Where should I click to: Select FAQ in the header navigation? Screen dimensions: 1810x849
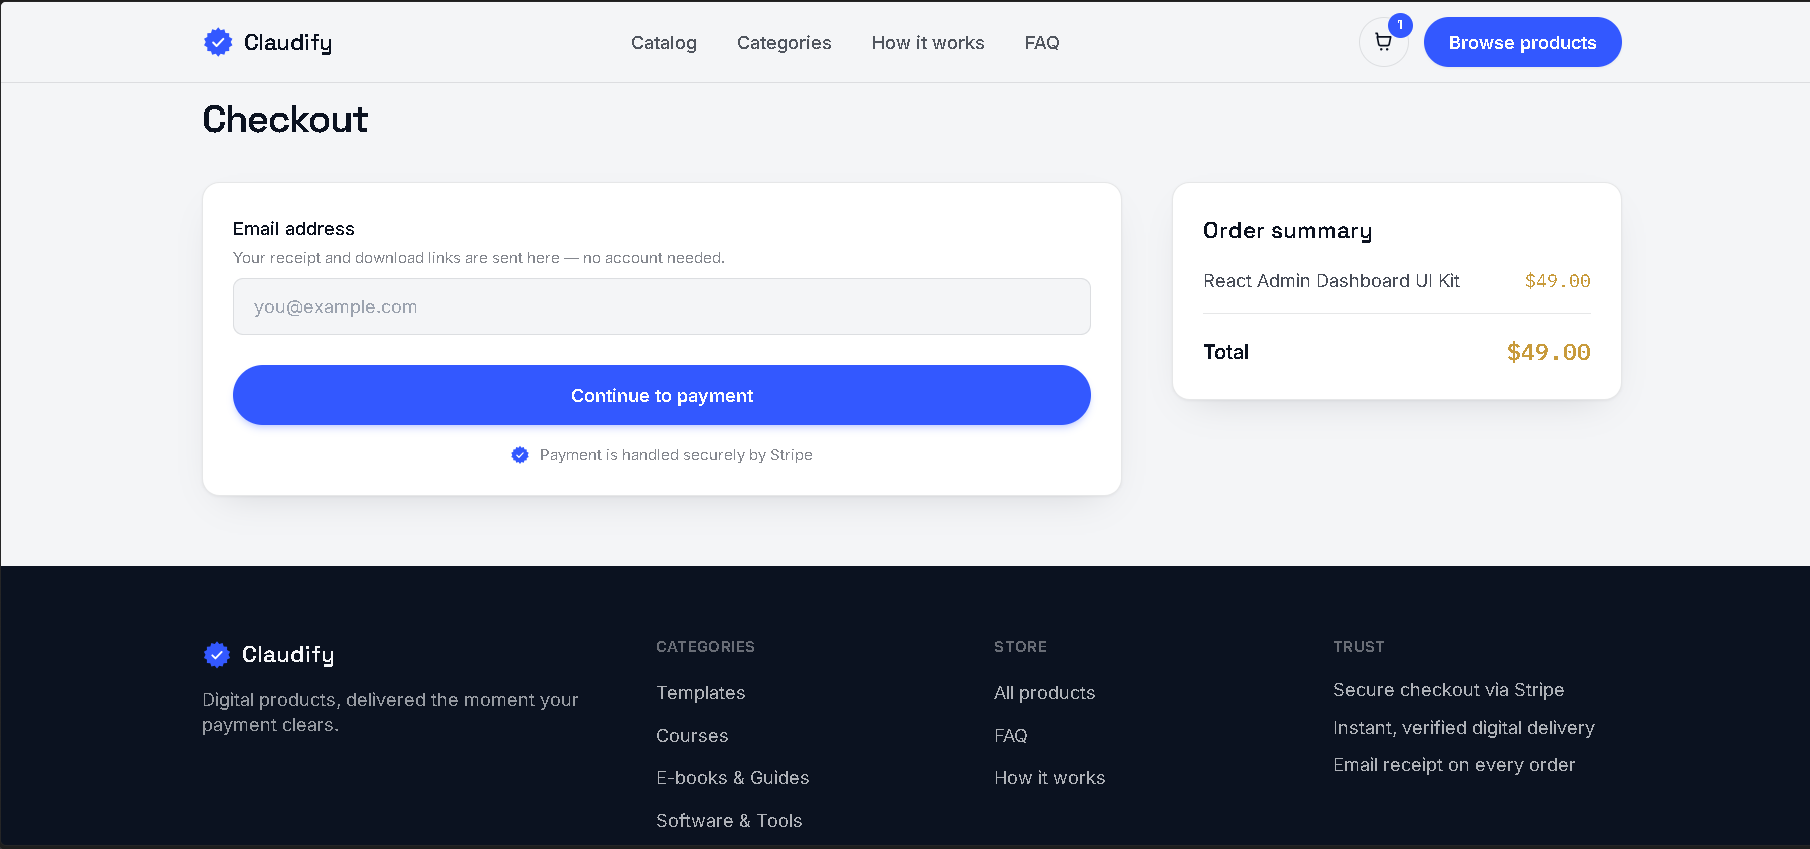point(1042,43)
